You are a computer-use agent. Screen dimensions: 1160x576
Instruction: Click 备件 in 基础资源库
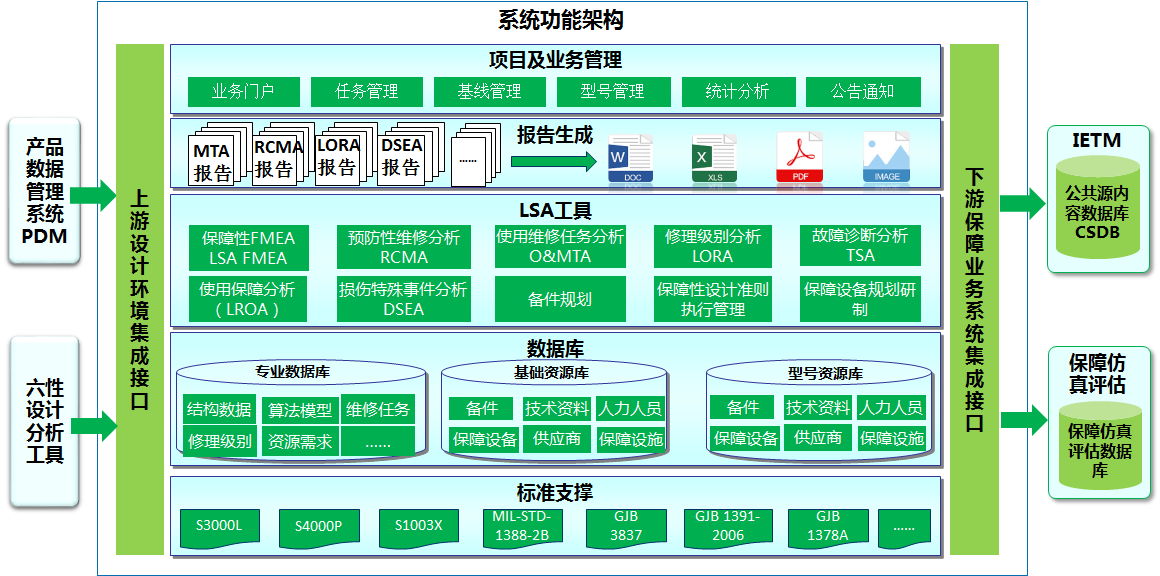[x=481, y=408]
